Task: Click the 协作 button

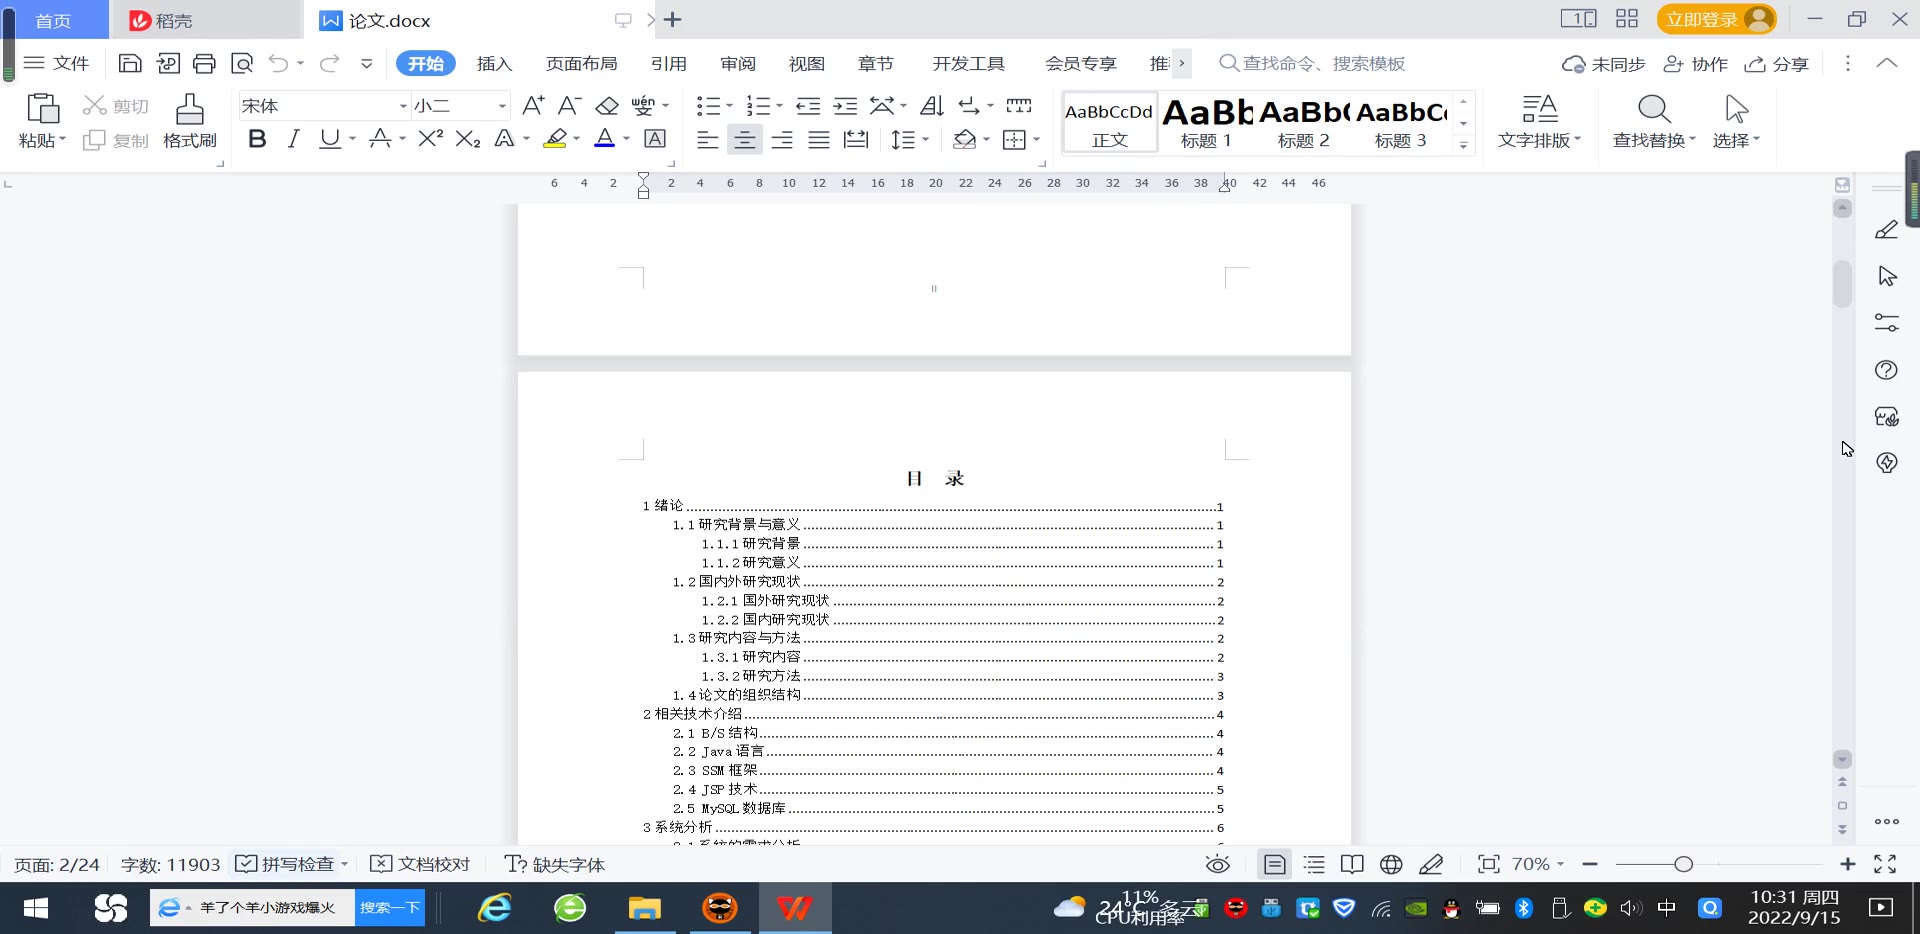Action: pyautogui.click(x=1695, y=64)
